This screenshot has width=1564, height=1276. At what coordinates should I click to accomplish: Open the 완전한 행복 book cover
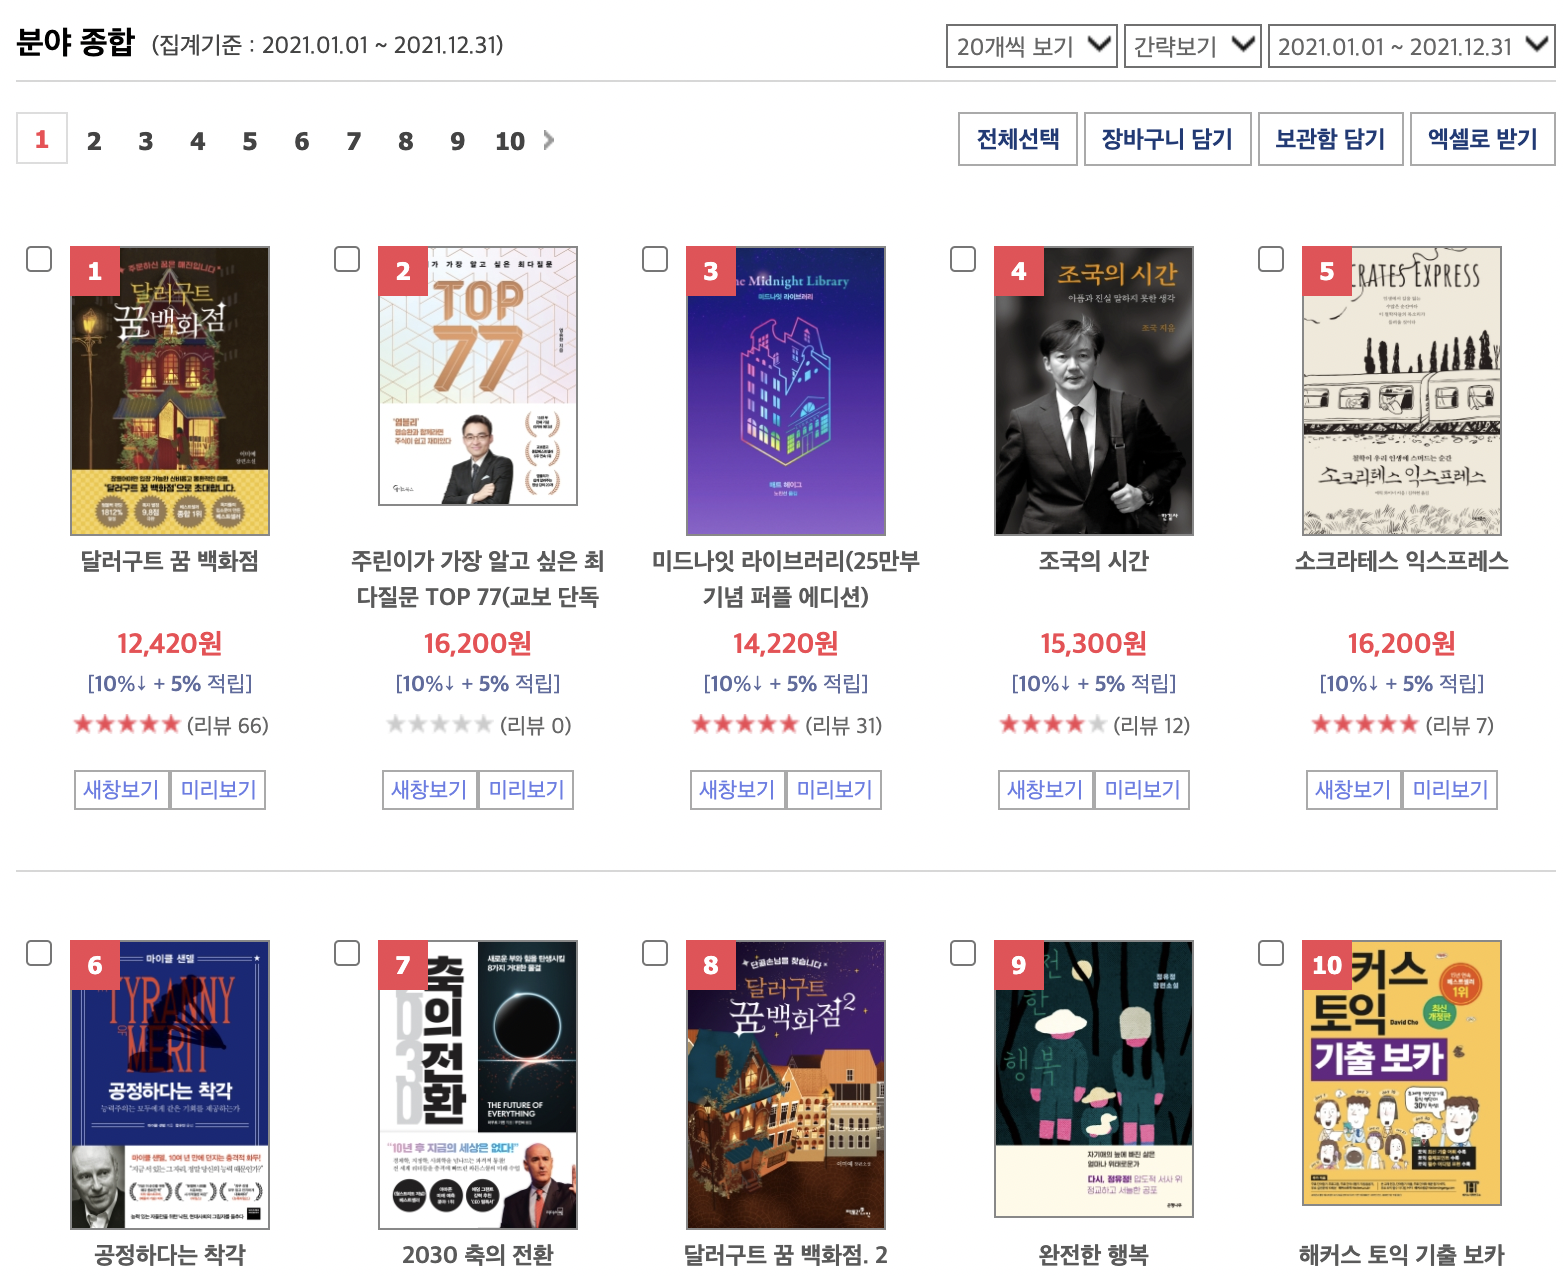pyautogui.click(x=1094, y=1079)
